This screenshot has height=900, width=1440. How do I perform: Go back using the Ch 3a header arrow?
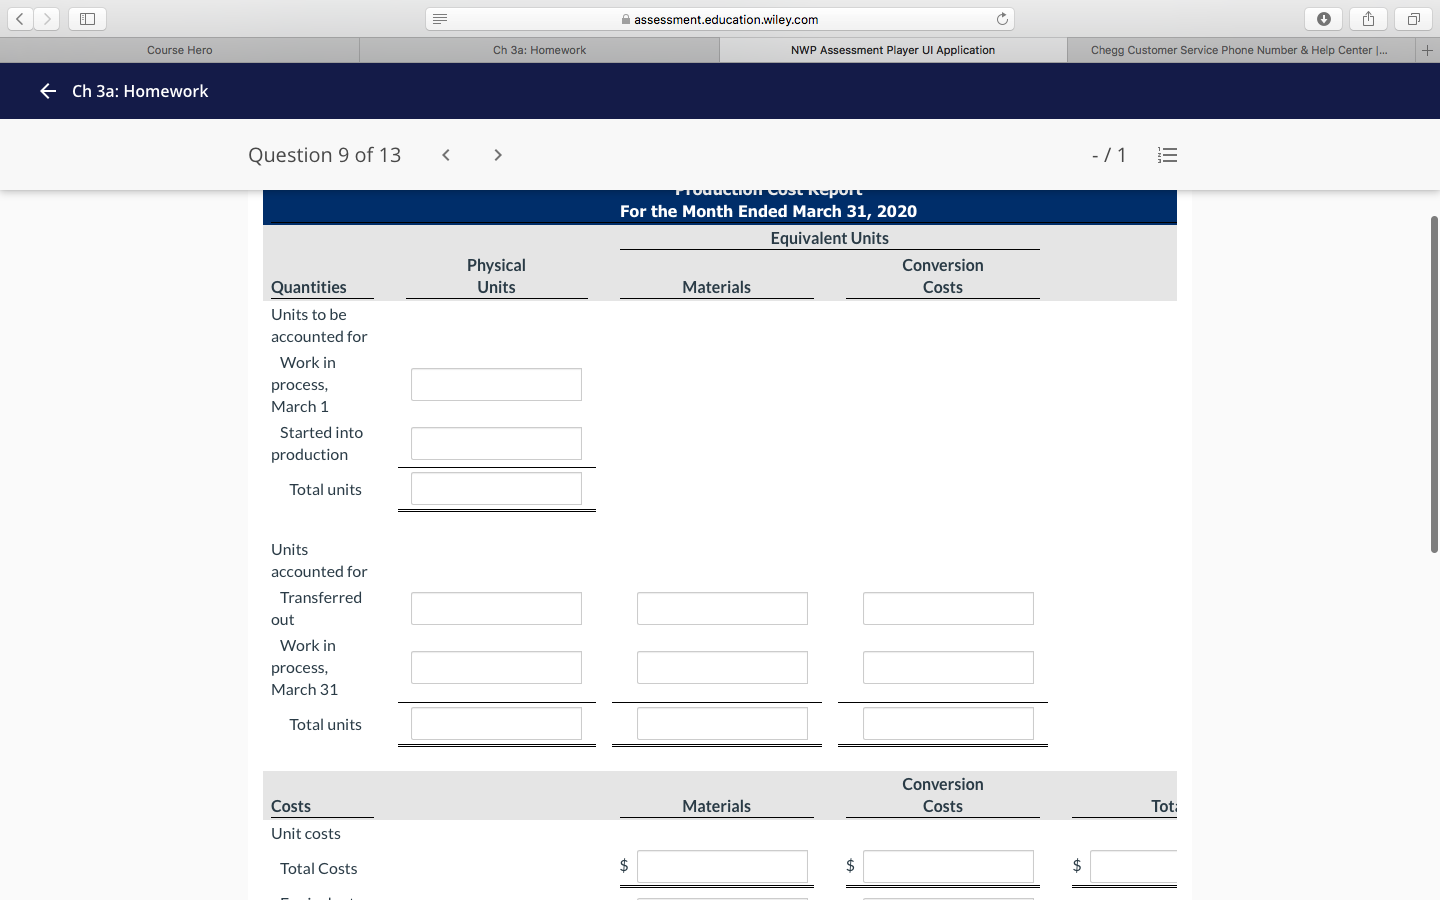[47, 91]
